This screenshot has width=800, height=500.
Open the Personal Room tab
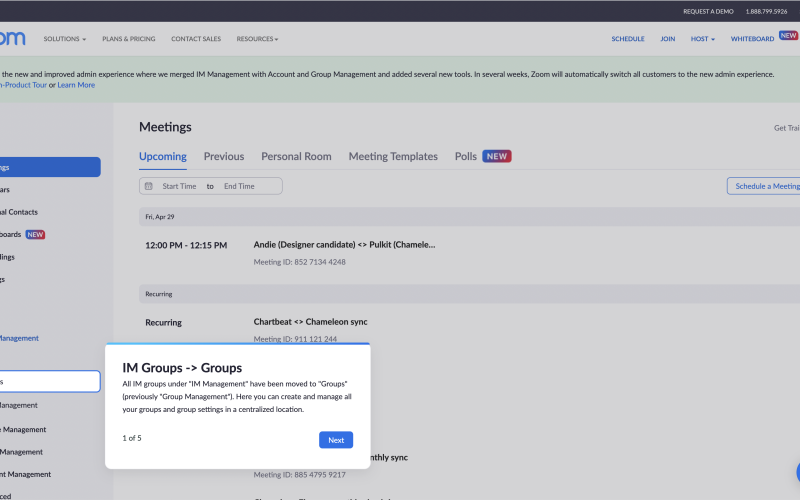(296, 157)
